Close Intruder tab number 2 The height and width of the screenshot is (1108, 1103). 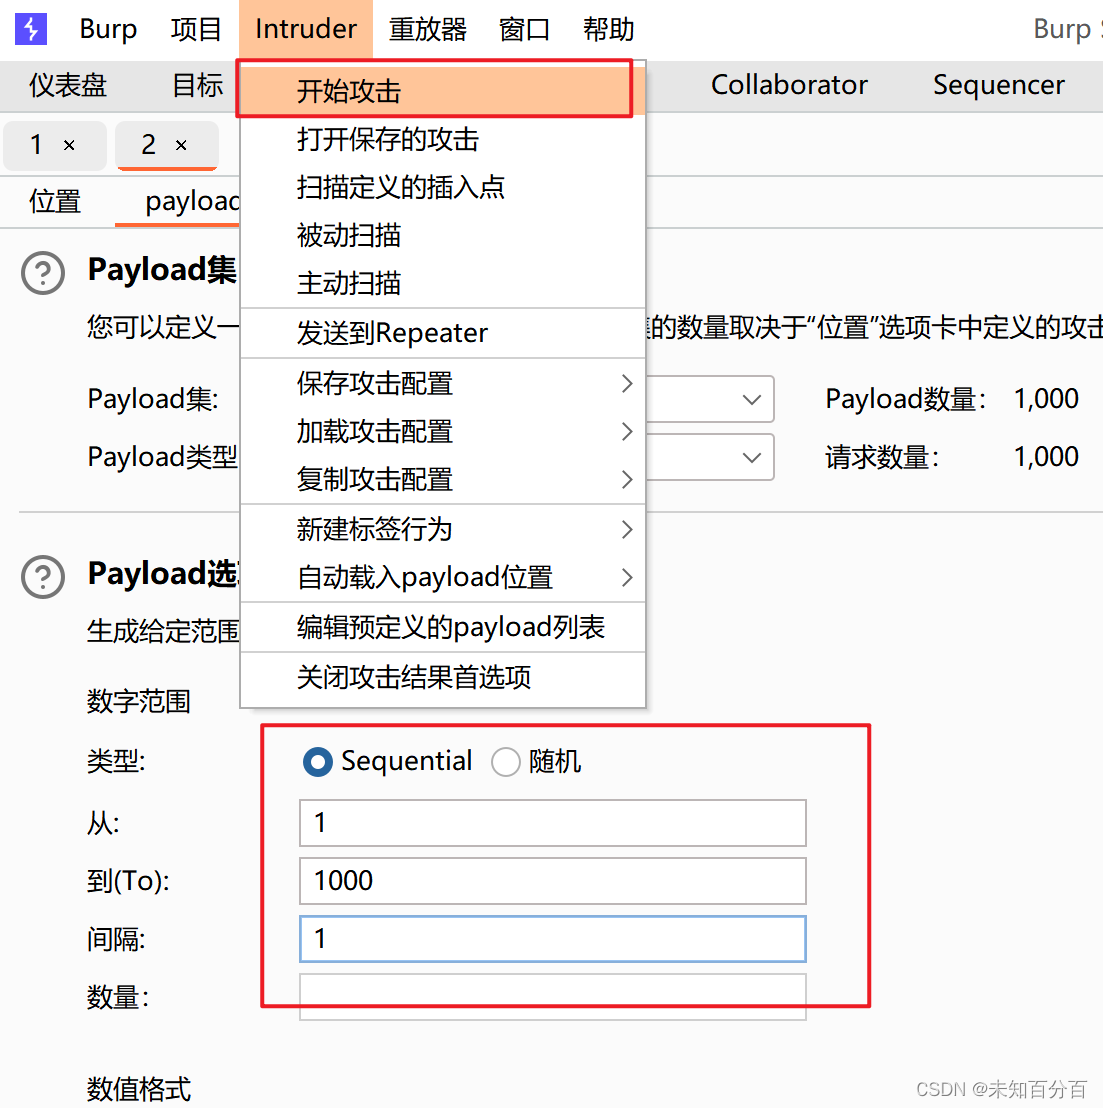click(x=181, y=146)
